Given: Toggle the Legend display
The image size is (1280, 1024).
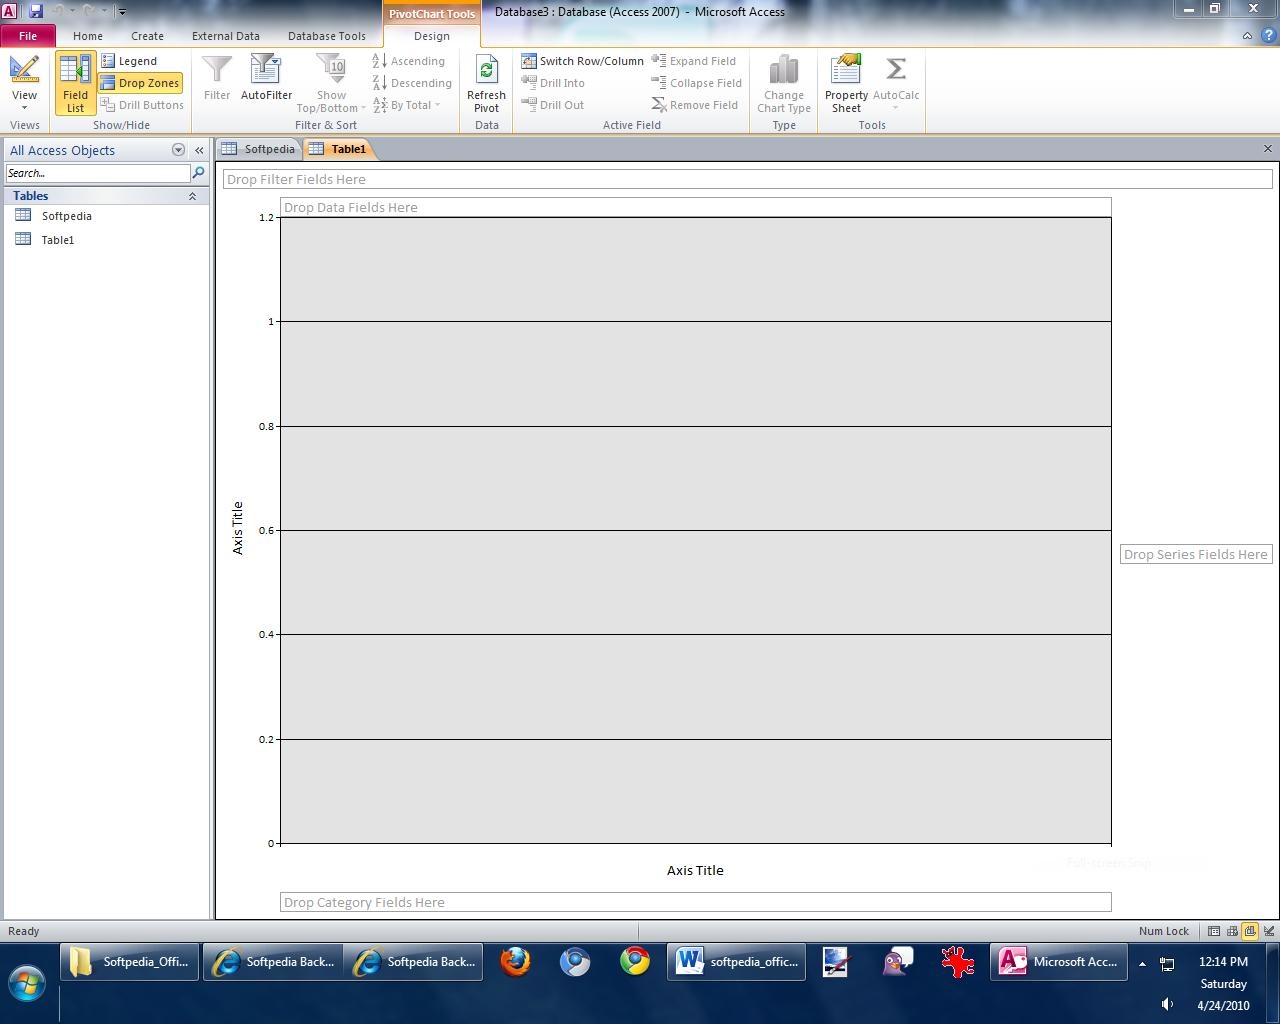Looking at the screenshot, I should (129, 61).
